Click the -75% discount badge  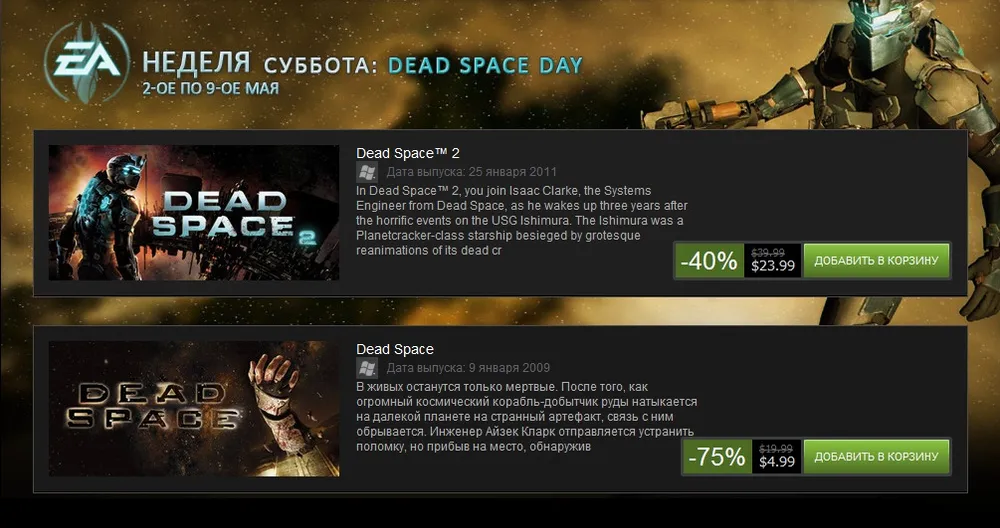tap(716, 458)
